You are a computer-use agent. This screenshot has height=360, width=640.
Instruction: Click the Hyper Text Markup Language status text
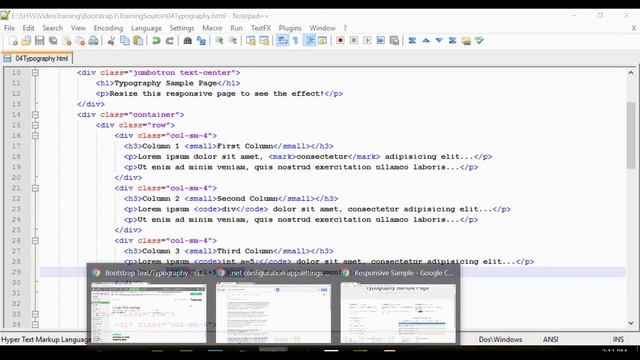click(x=46, y=339)
